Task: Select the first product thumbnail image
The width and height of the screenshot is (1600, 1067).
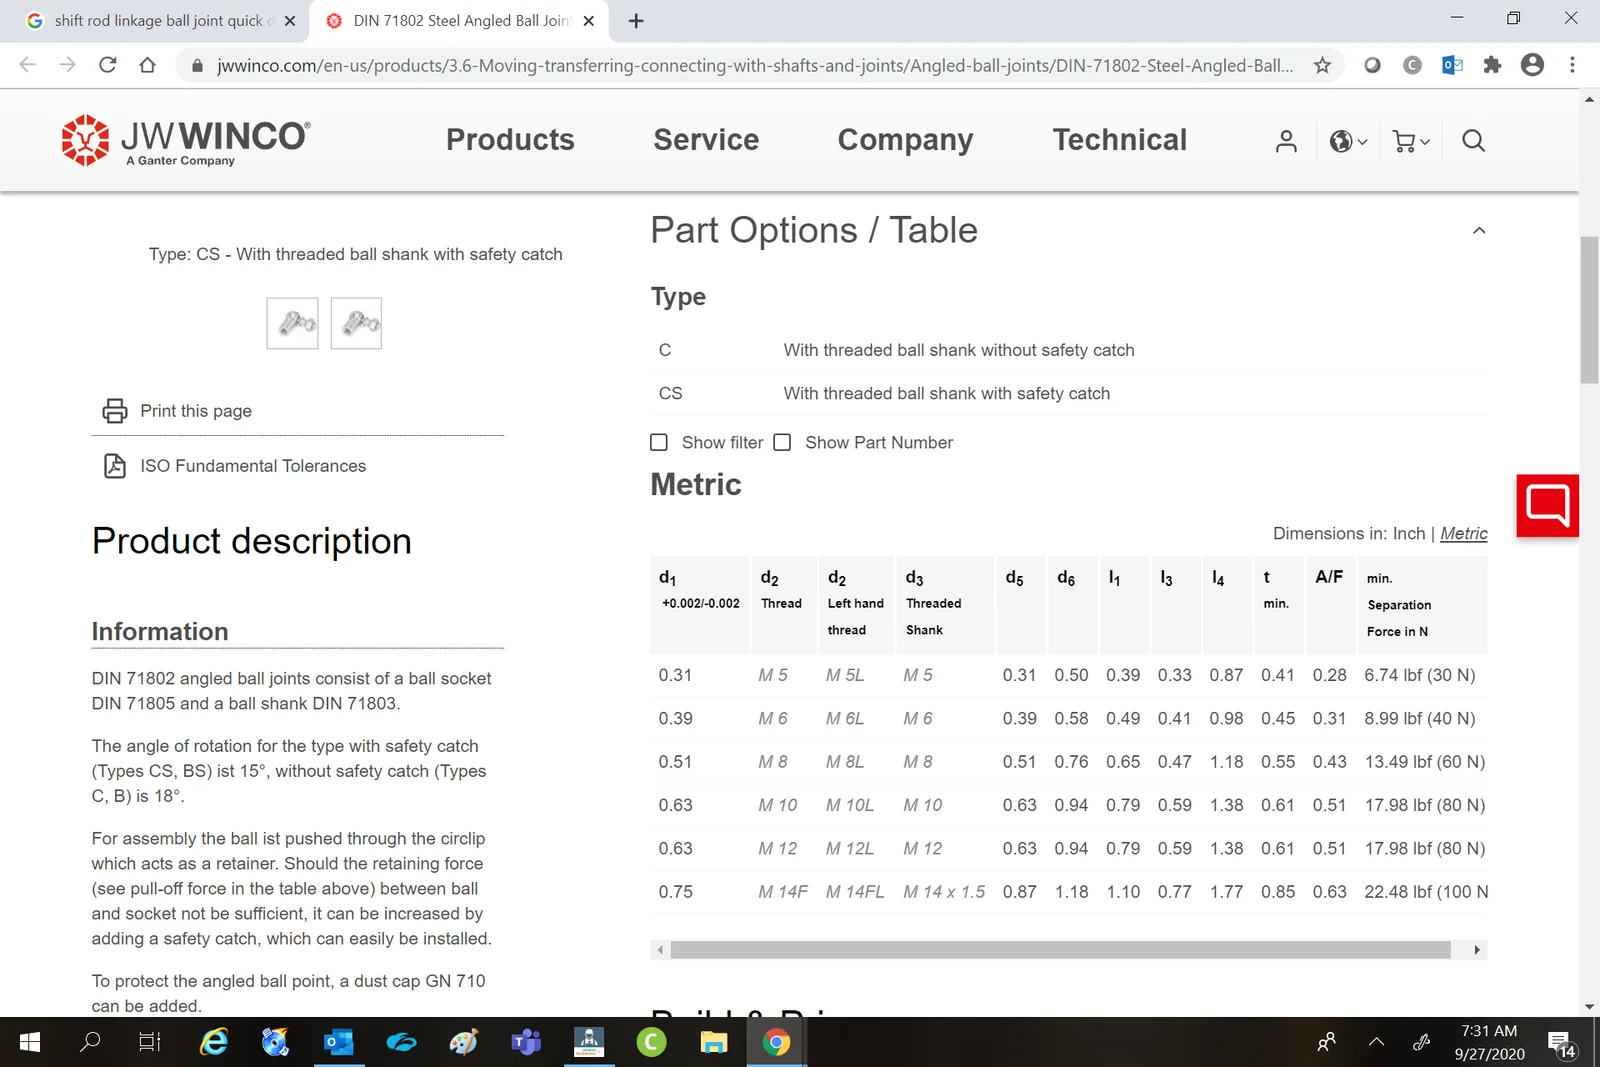Action: pos(292,323)
